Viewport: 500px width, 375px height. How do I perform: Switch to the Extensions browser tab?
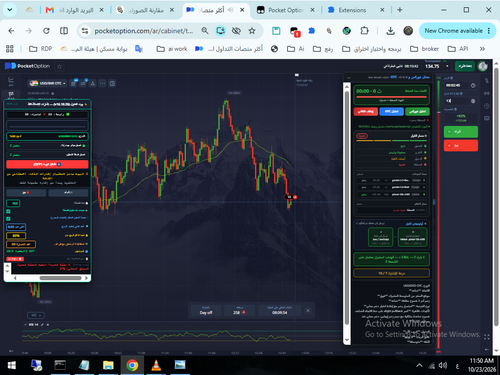(356, 10)
